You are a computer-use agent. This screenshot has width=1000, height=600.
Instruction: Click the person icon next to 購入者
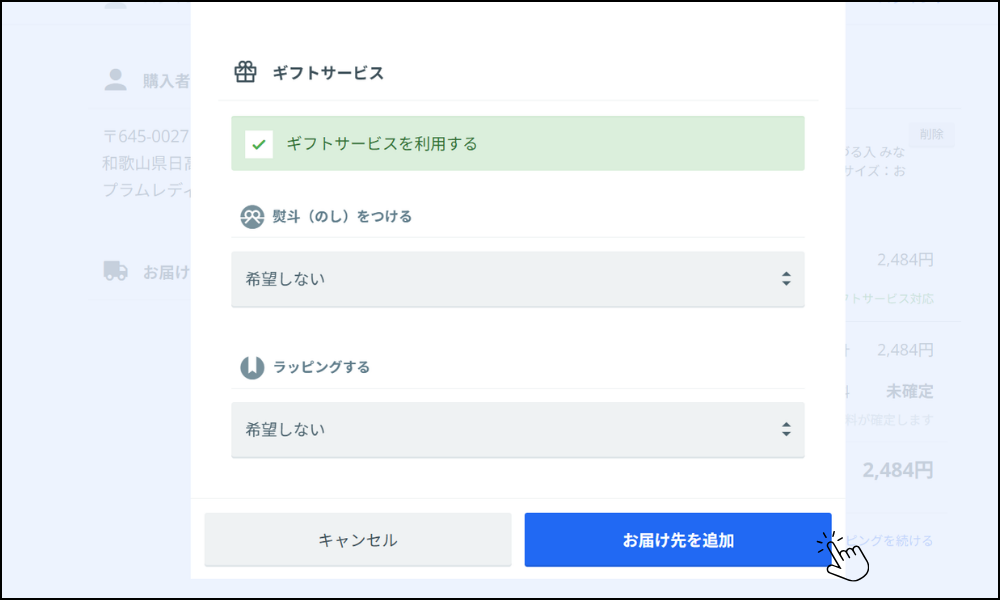pyautogui.click(x=116, y=80)
